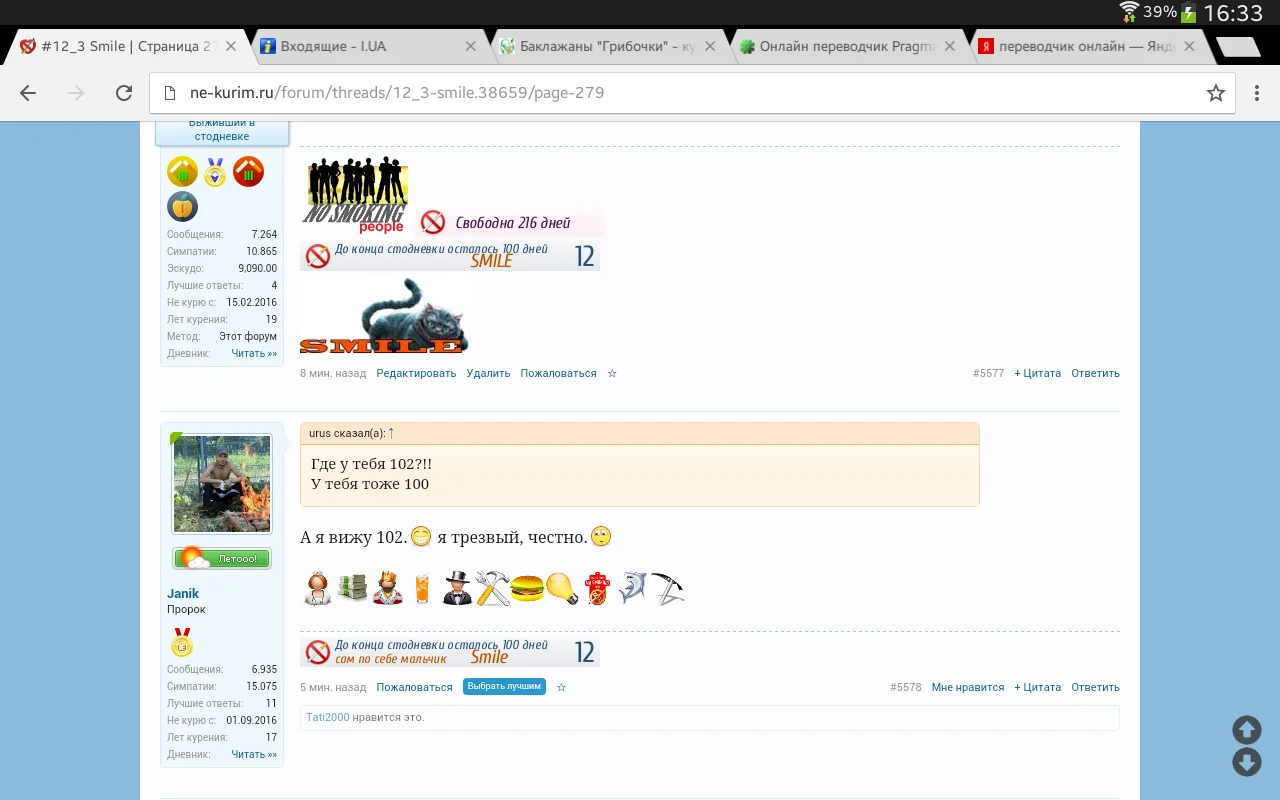Read Janik's diary via Читать »
Screen dimensions: 1280x800
pos(254,754)
